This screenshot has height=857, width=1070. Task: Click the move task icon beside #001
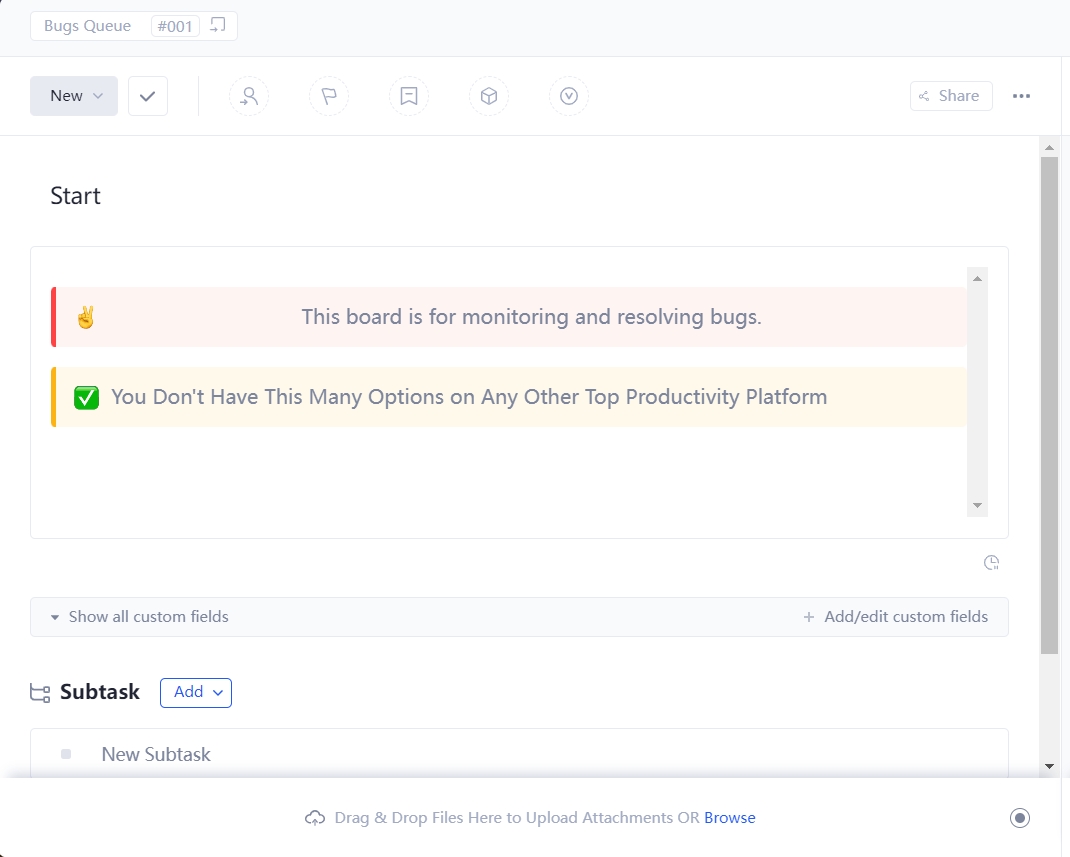pos(217,25)
